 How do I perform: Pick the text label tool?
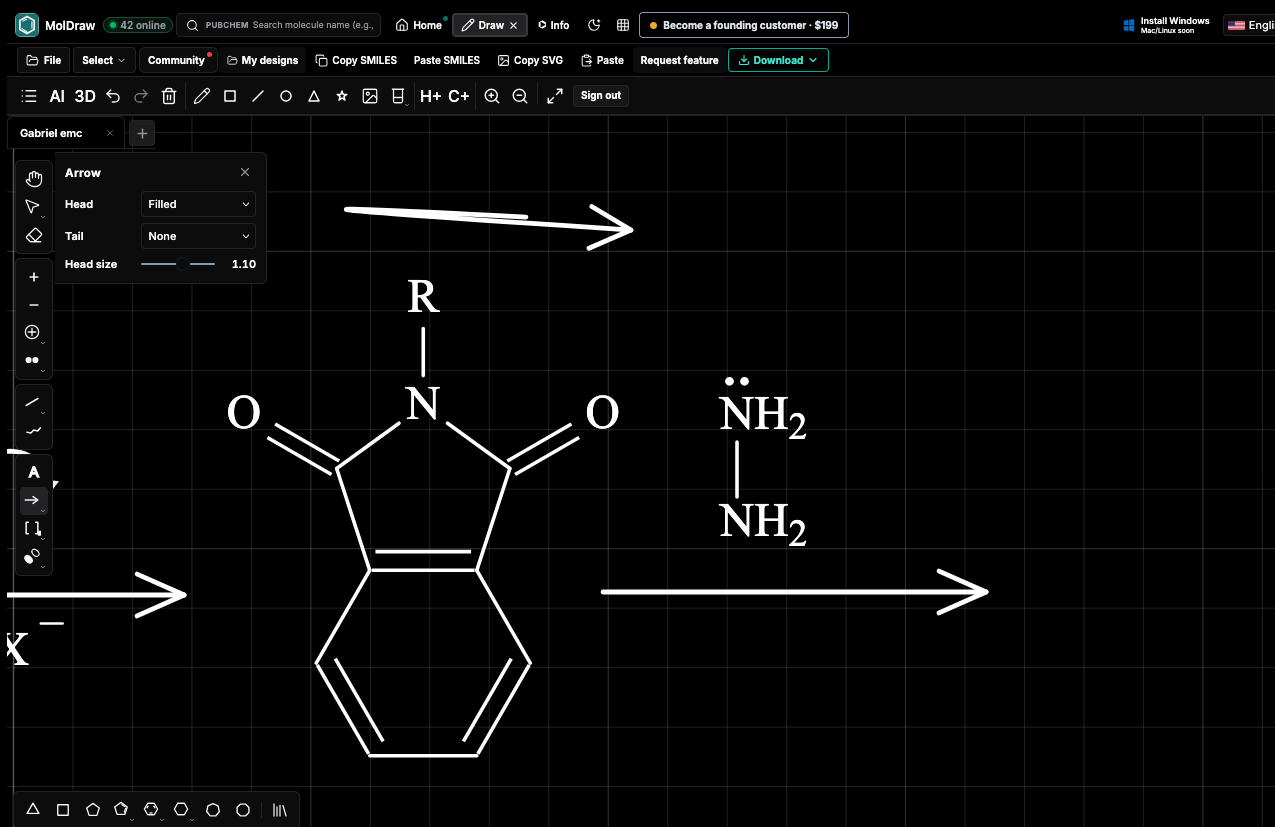point(34,472)
